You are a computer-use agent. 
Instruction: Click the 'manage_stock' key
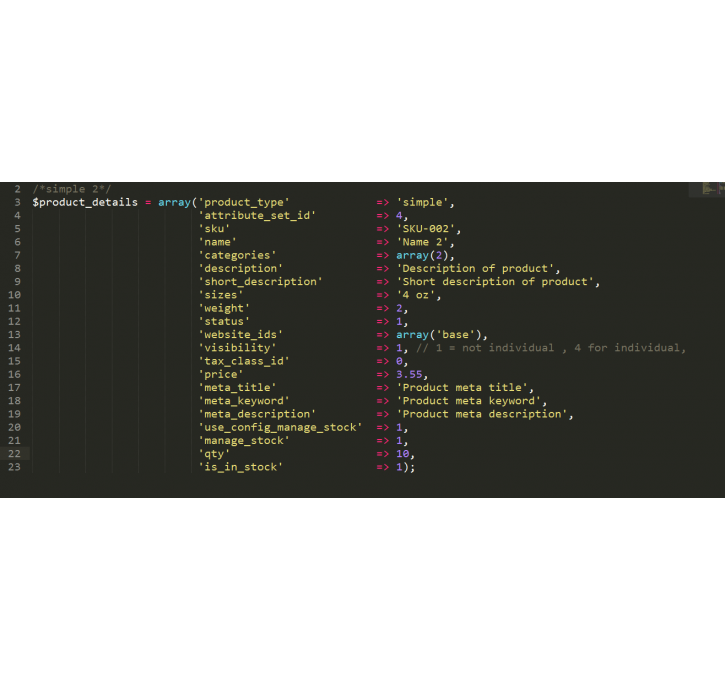[244, 441]
